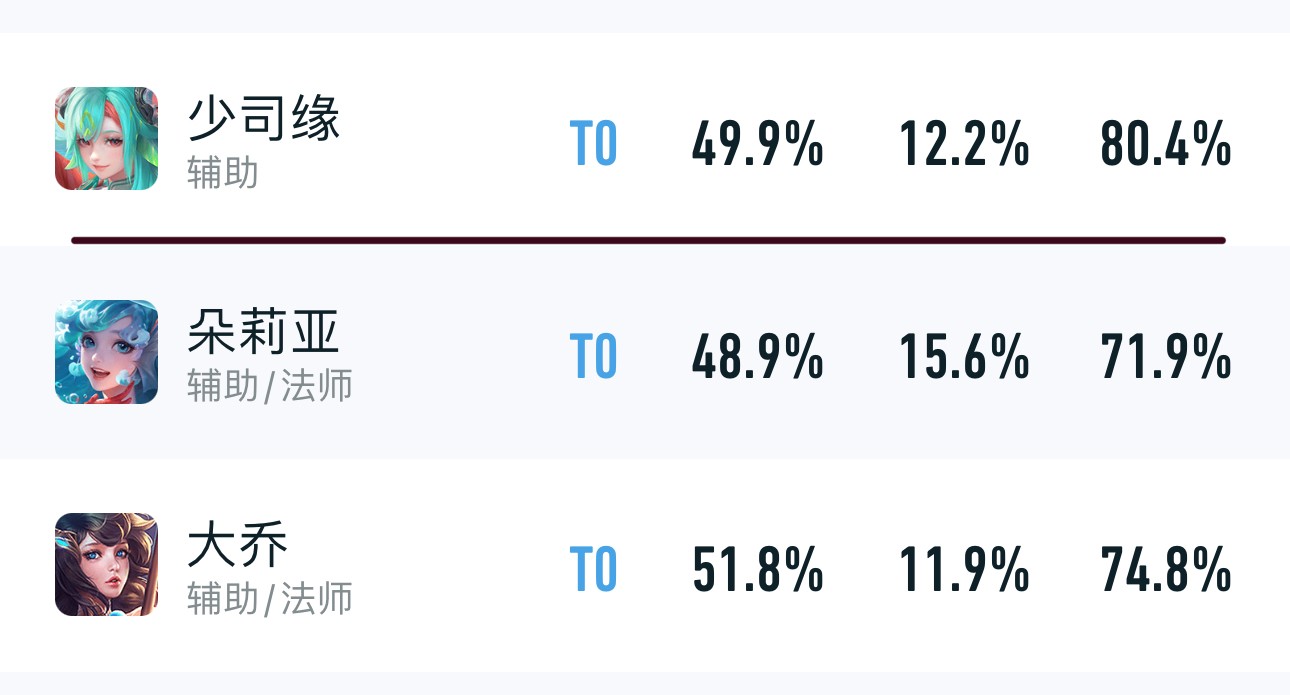Click the 15.6% stat value
The width and height of the screenshot is (1290, 695).
(964, 357)
